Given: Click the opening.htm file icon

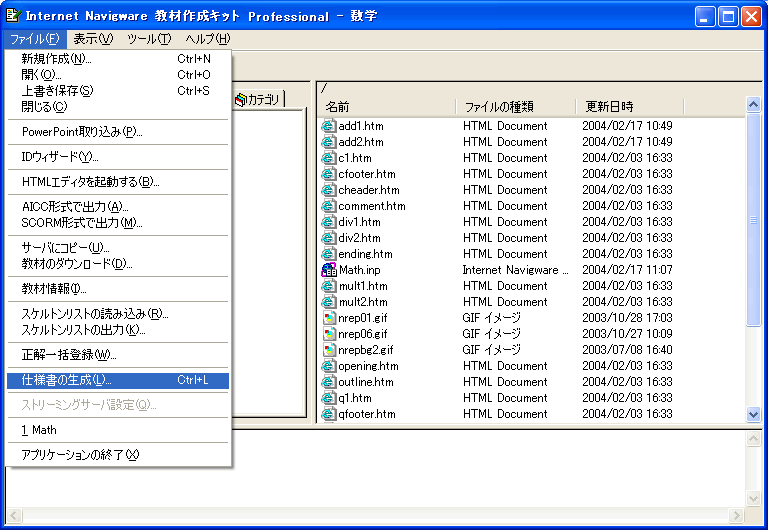Looking at the screenshot, I should click(x=329, y=366).
